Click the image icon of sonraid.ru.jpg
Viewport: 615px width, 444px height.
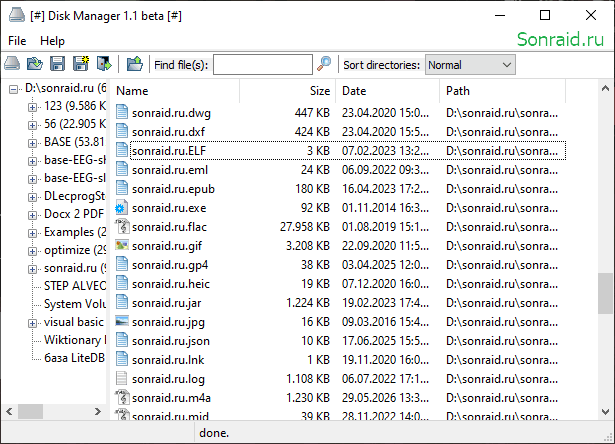[122, 322]
